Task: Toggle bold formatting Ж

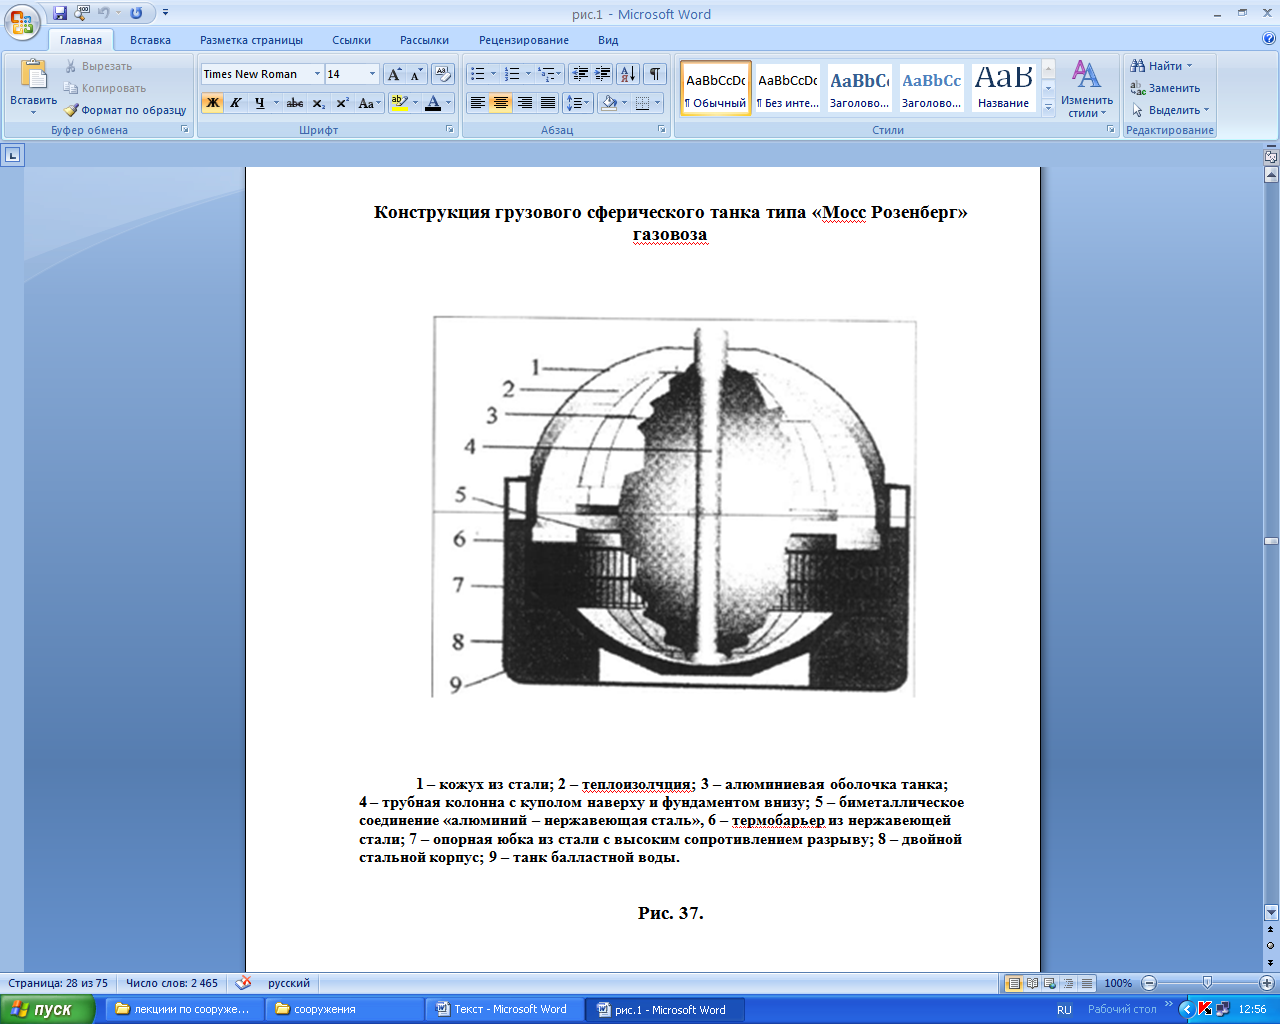Action: (x=212, y=103)
